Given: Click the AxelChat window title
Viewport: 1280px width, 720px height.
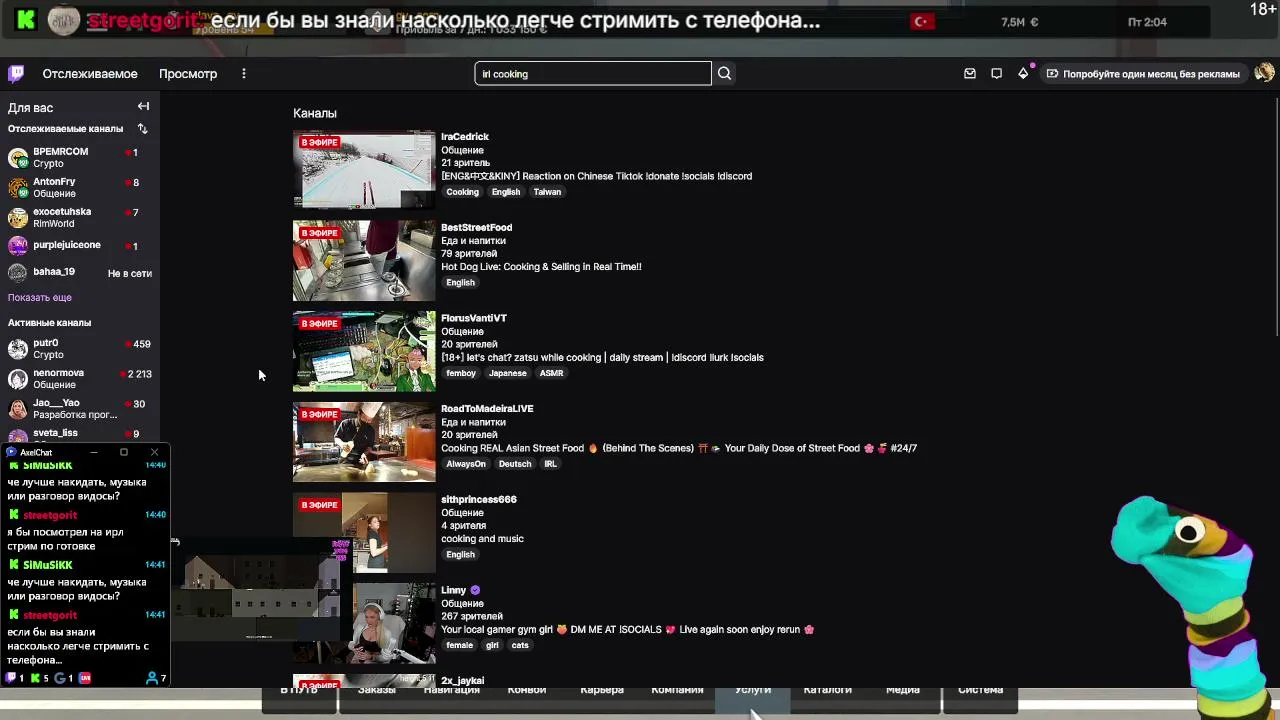Looking at the screenshot, I should (36, 452).
